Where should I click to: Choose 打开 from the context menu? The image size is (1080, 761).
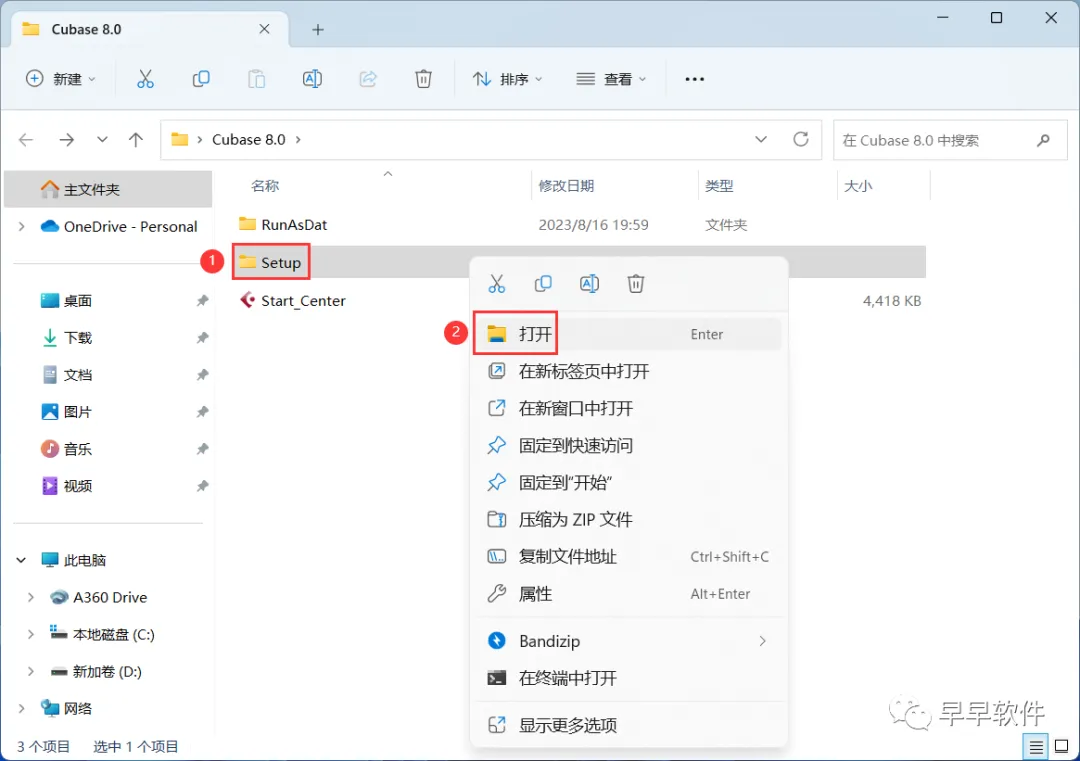(x=628, y=334)
